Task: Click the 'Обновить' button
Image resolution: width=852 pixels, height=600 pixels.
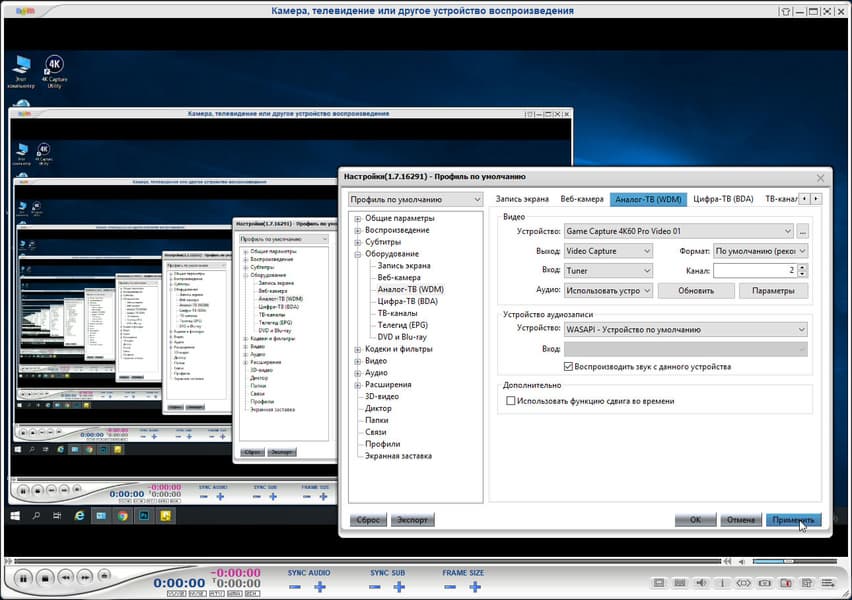Action: (695, 291)
